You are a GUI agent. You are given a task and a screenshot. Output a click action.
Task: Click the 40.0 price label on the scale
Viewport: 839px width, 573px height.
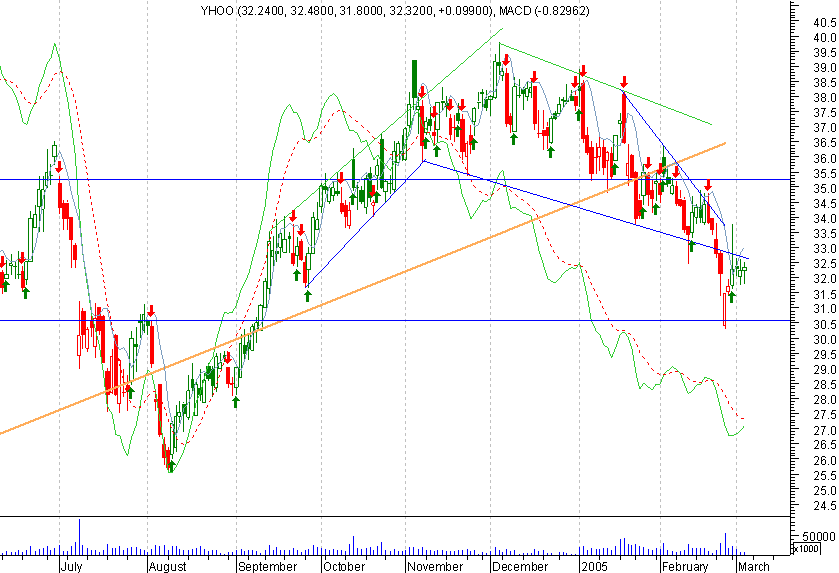pyautogui.click(x=825, y=37)
